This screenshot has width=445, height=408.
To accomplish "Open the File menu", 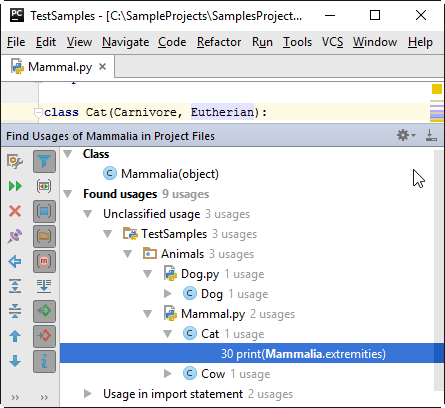I will point(16,42).
